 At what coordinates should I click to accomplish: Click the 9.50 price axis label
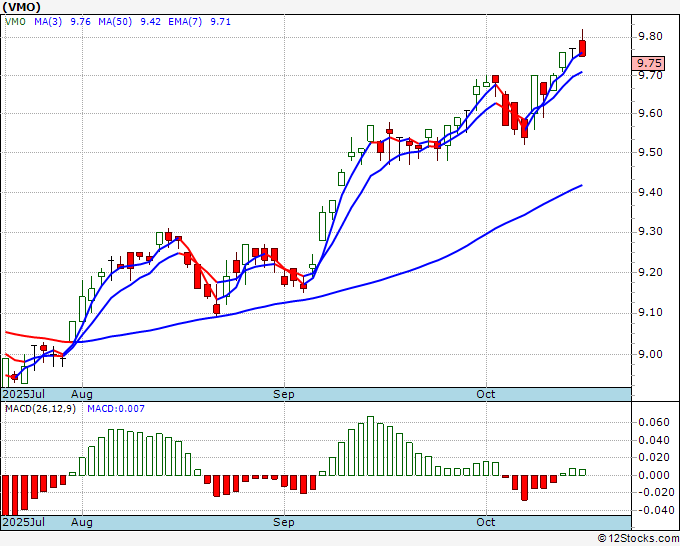[651, 152]
